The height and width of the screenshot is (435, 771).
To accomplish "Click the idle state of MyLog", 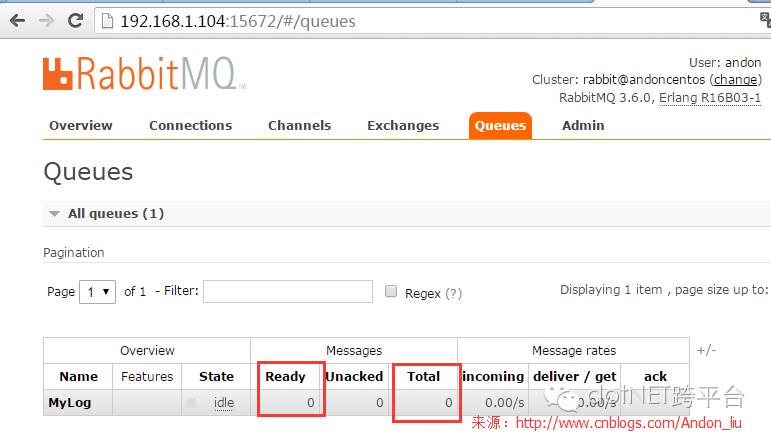I will coord(224,403).
